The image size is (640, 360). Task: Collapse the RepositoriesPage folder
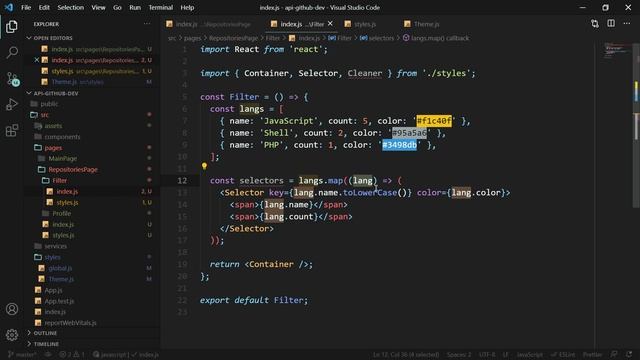(x=73, y=169)
